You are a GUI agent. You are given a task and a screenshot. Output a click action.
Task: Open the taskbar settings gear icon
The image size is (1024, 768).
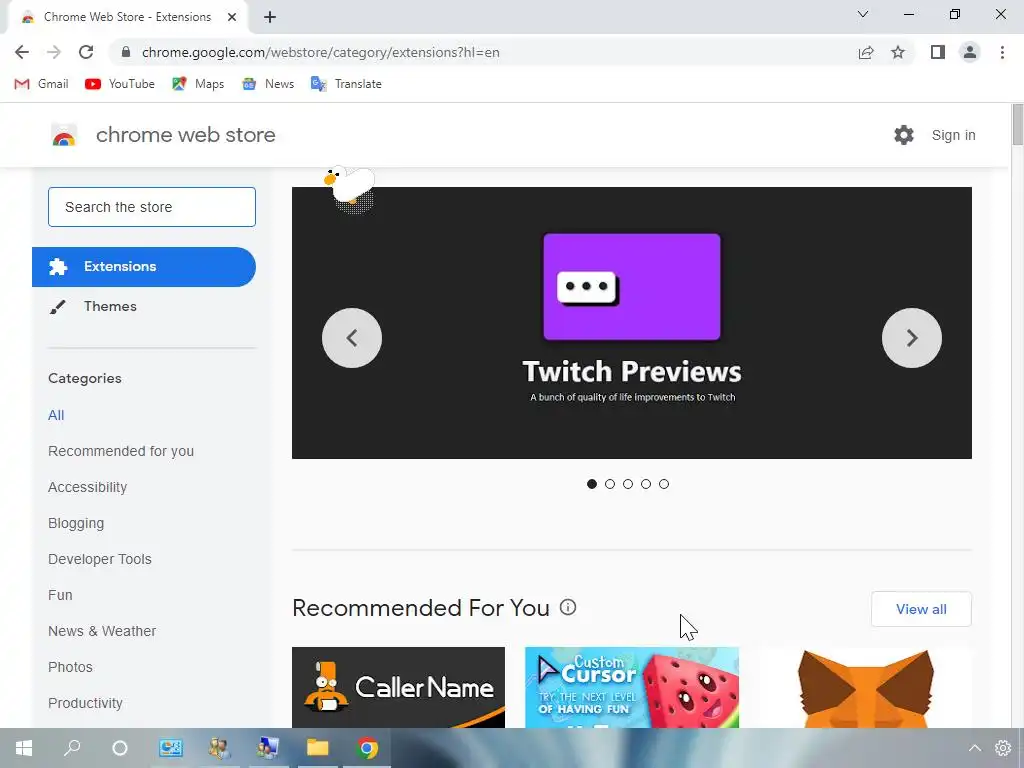[1003, 748]
